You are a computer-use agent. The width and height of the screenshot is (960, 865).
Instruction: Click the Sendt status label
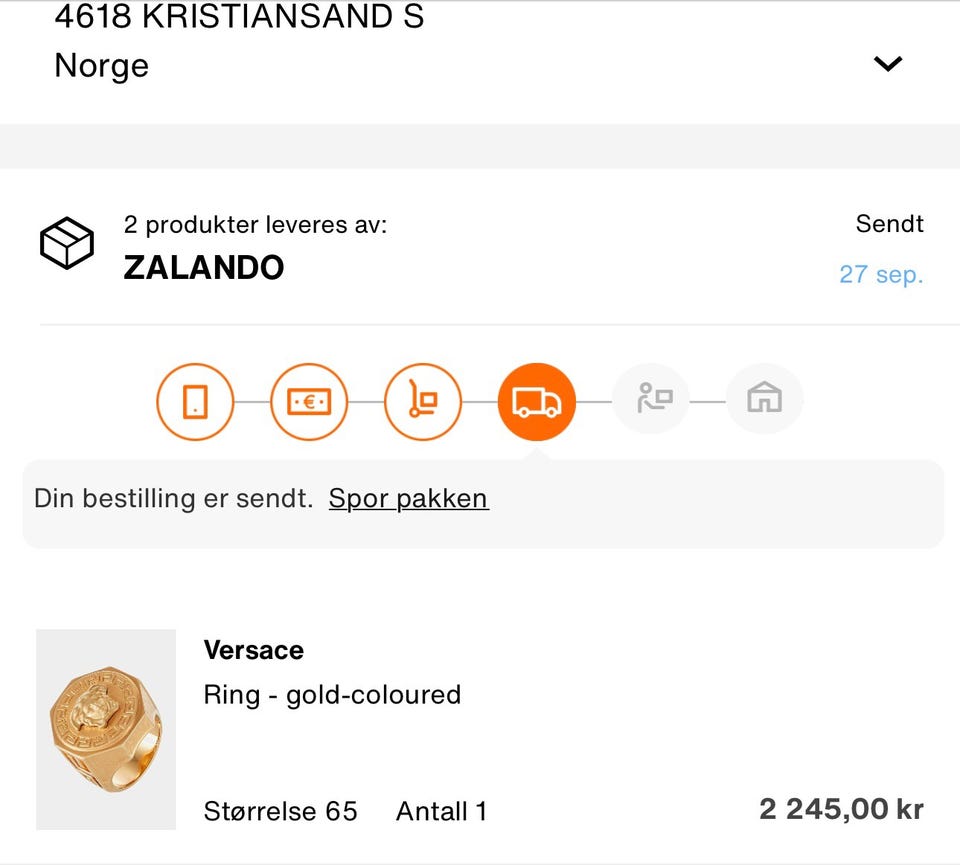pos(889,224)
